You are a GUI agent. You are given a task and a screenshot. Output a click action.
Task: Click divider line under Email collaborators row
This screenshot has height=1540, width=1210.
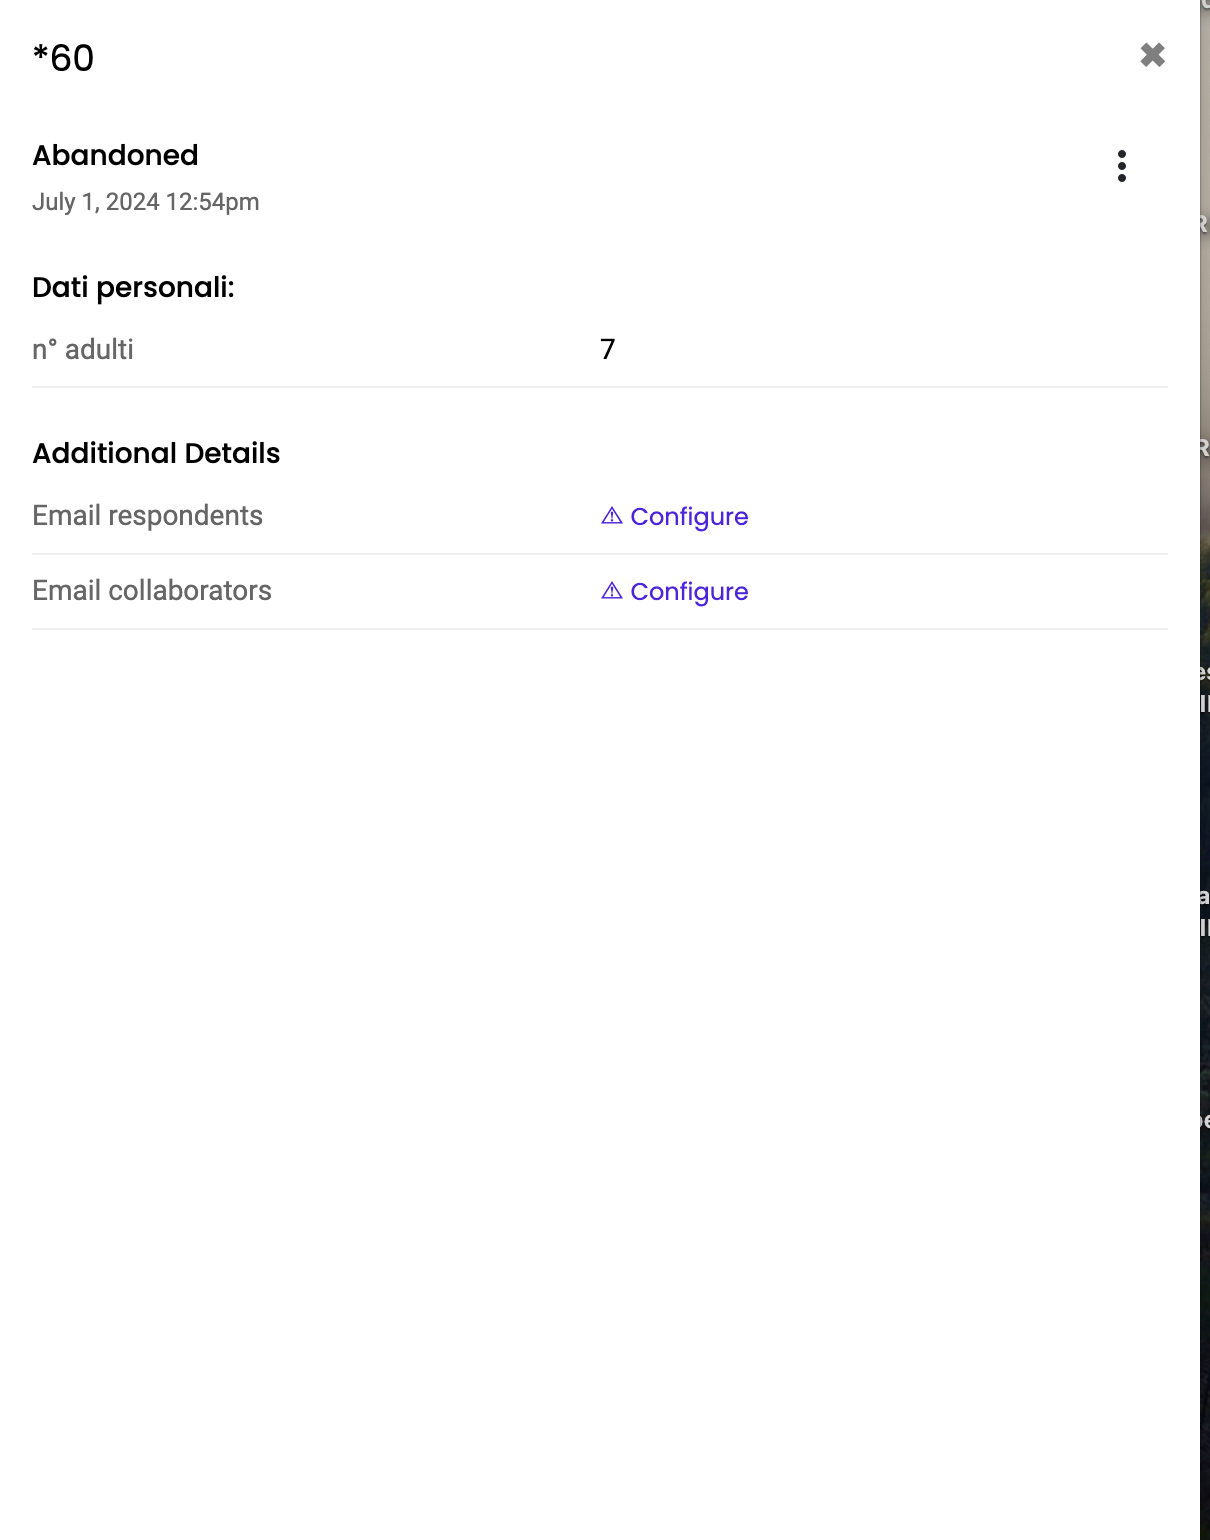pos(600,629)
